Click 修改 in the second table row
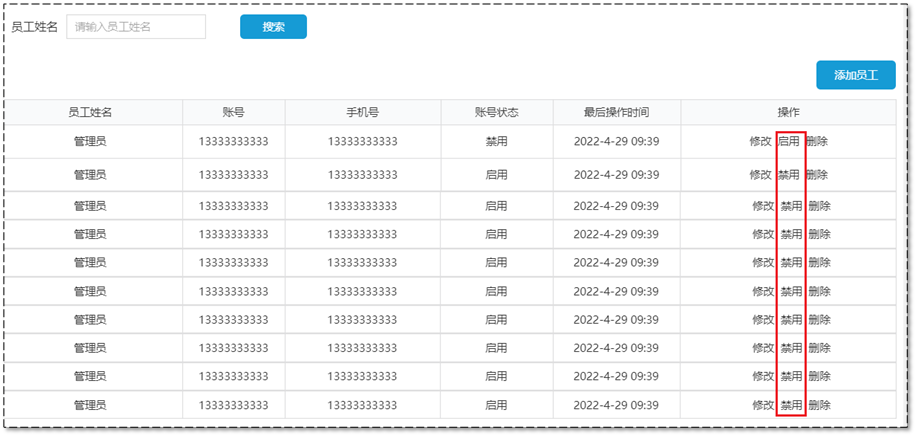This screenshot has width=916, height=436. [x=761, y=175]
